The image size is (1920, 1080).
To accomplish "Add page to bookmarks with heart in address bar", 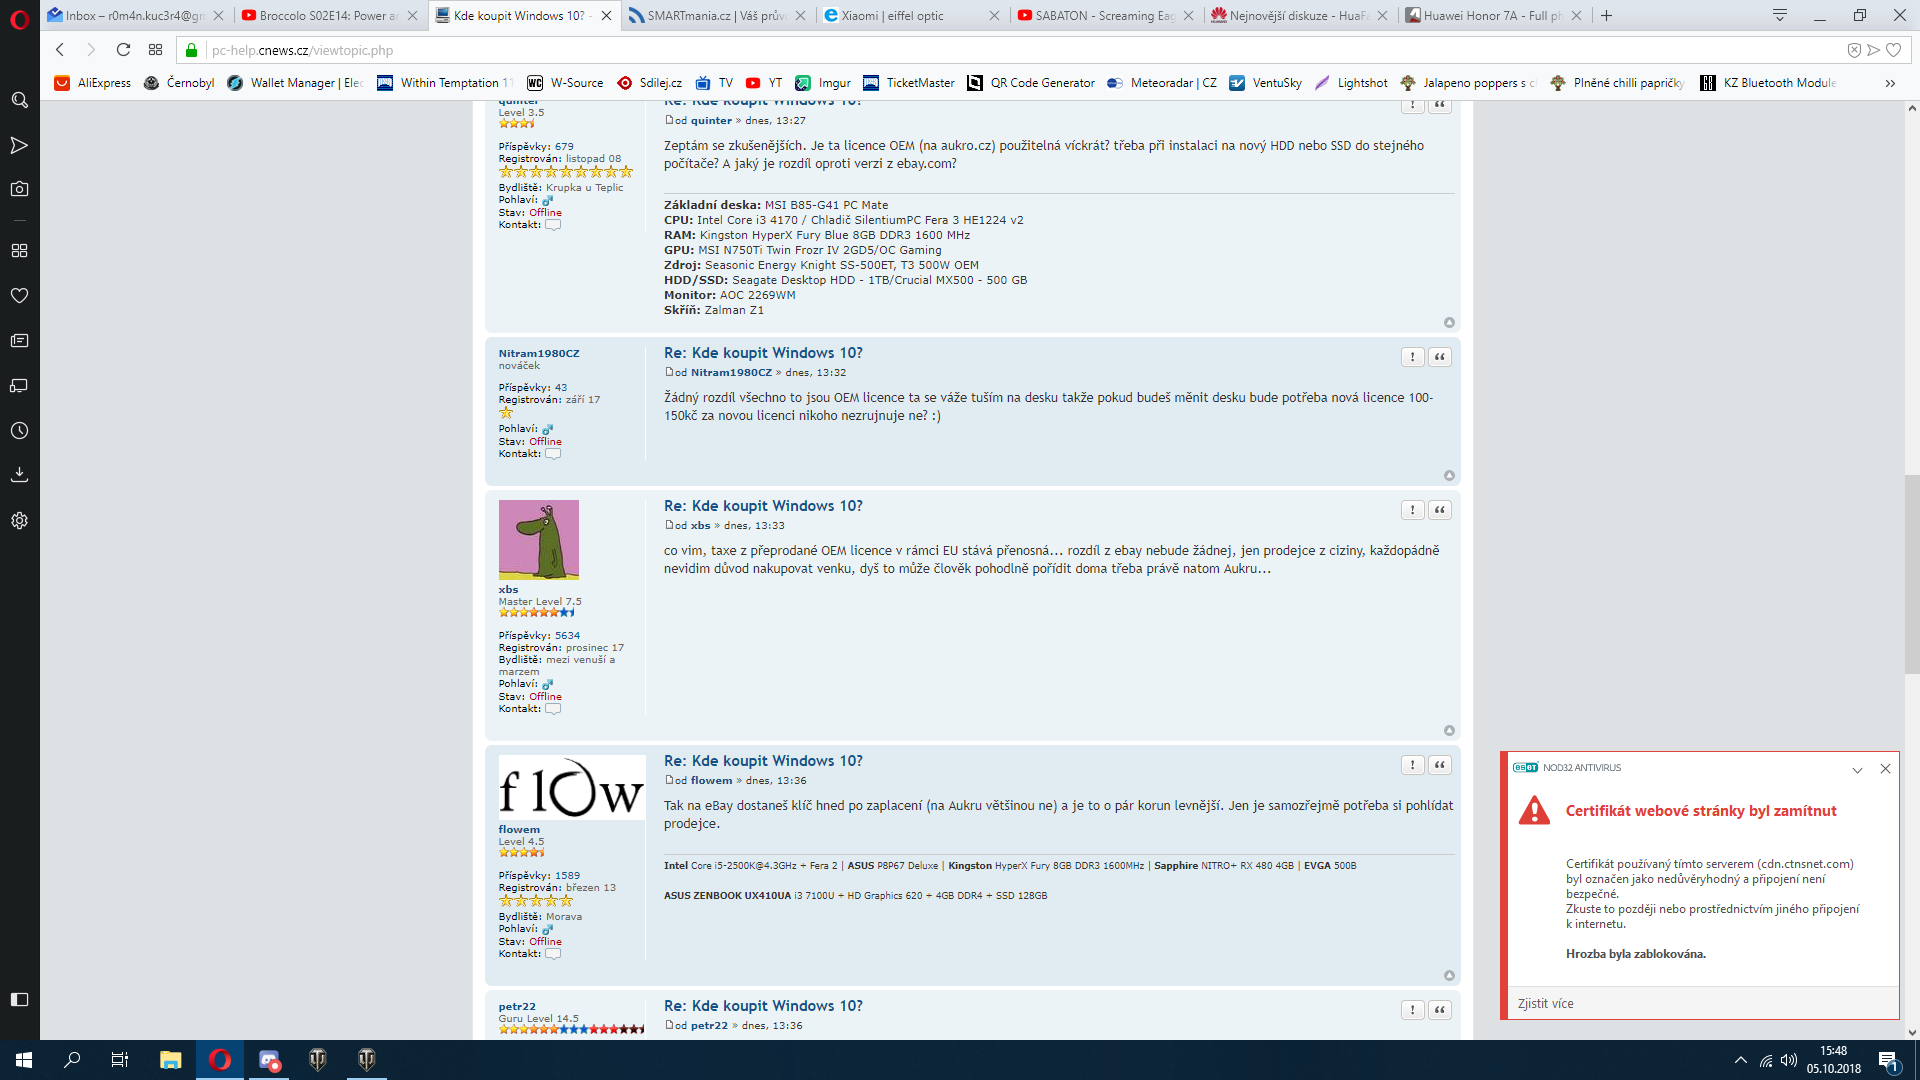I will coord(1893,50).
